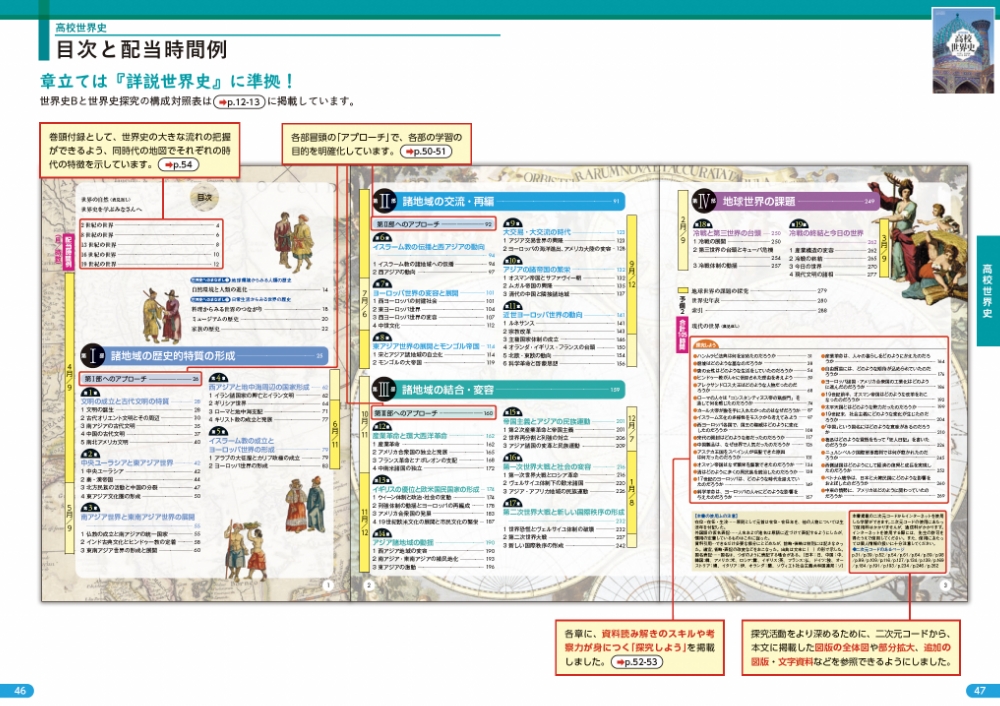
Task: Click the chapter 10 badge above アジアの諸帝国
Action: (512, 261)
